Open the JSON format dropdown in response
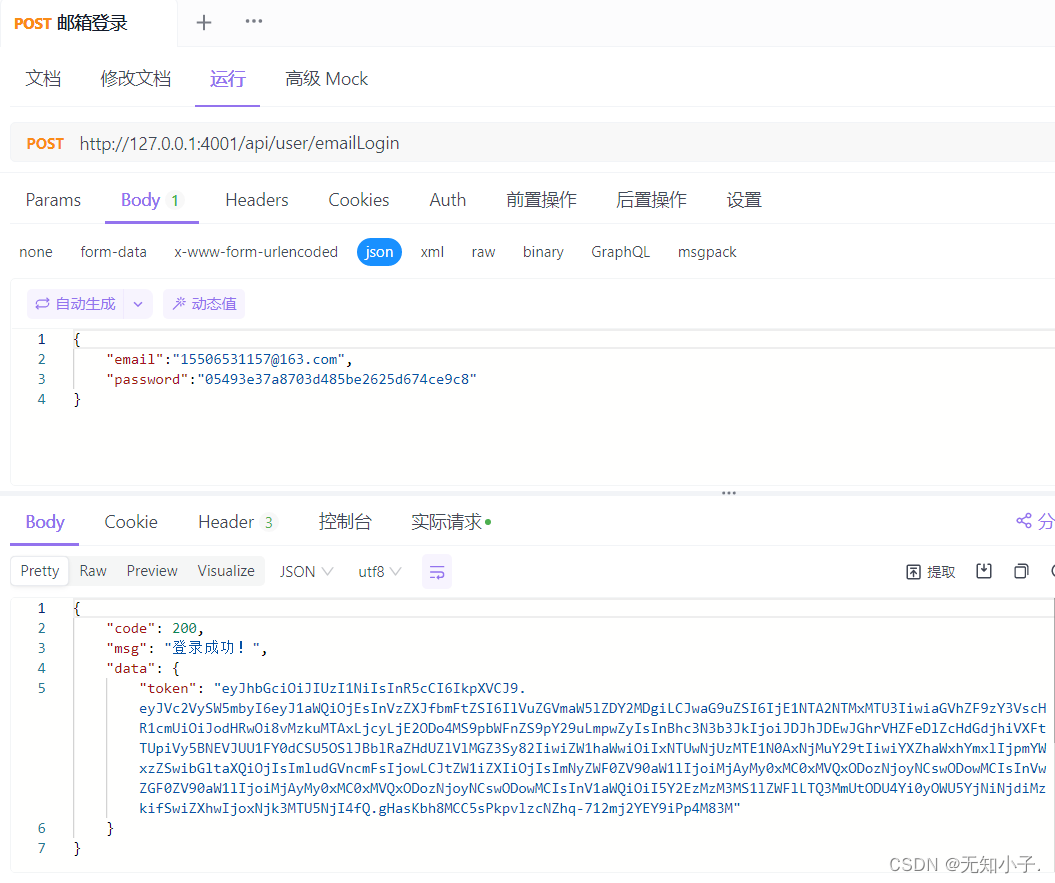 click(x=306, y=572)
